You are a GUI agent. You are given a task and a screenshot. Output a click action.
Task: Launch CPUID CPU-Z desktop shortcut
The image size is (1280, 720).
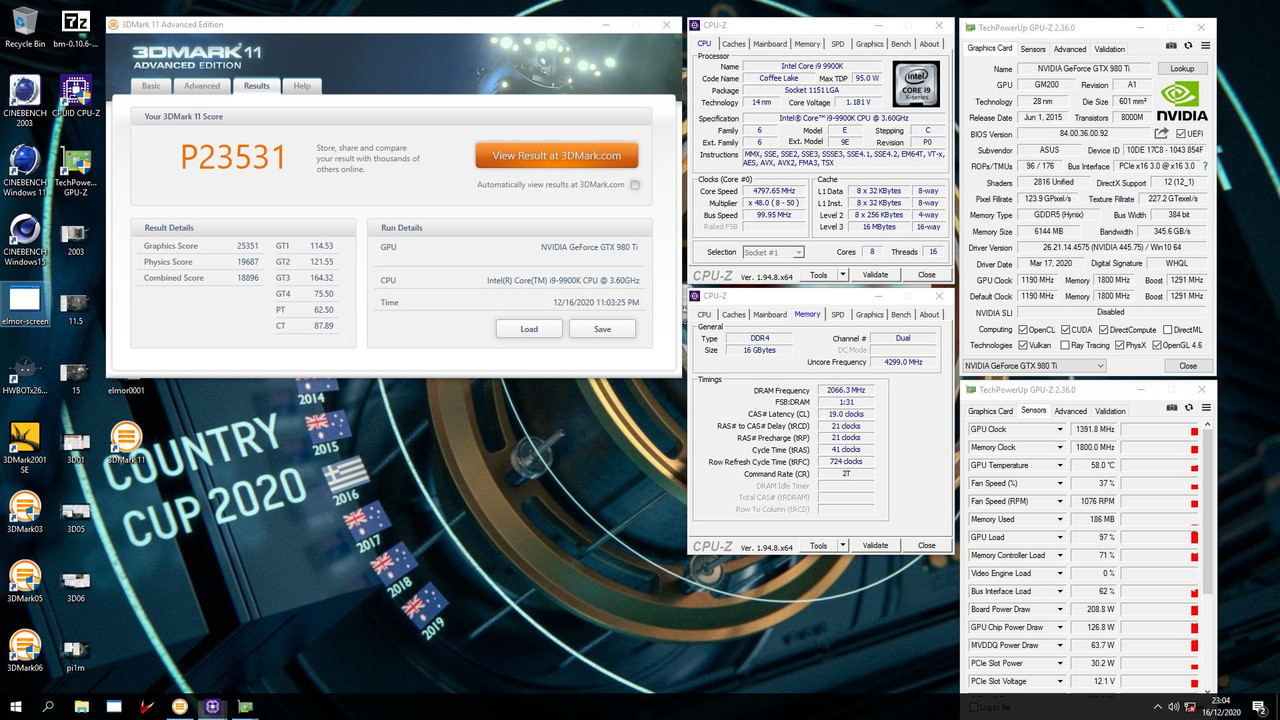75,95
